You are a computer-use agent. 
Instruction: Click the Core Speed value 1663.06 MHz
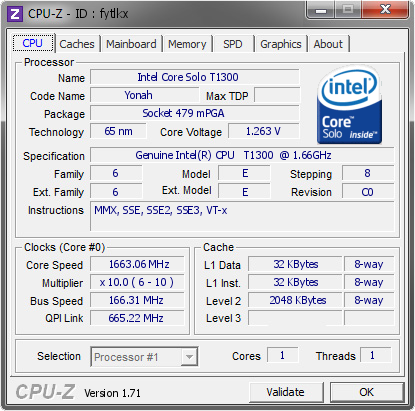point(137,264)
